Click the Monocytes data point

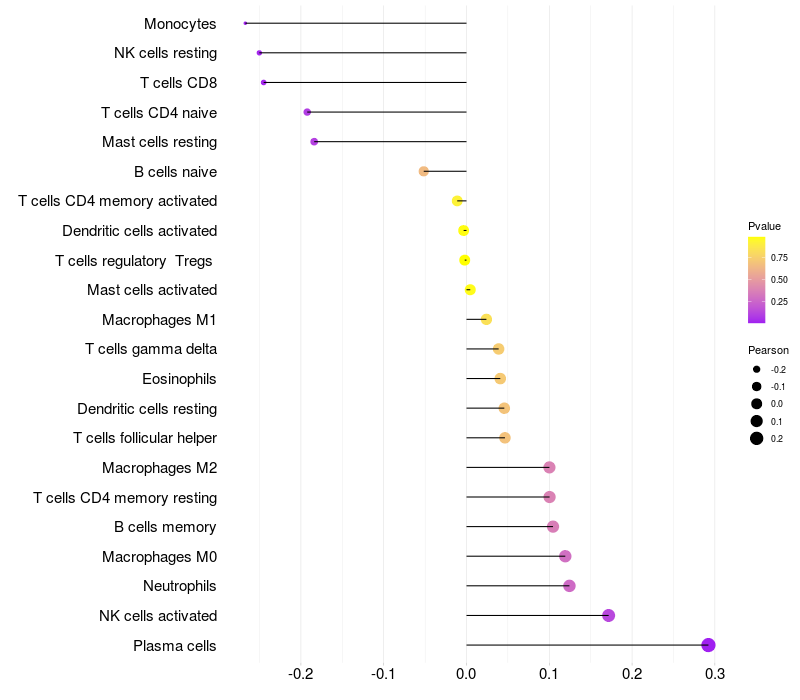pos(245,23)
